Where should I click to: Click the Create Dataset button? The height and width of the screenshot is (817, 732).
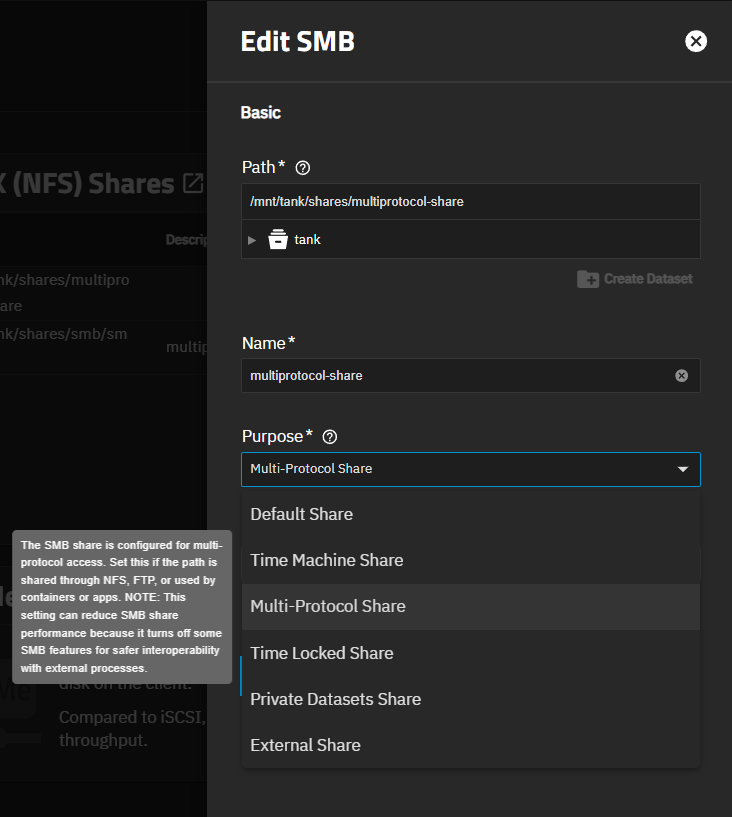pyautogui.click(x=635, y=279)
